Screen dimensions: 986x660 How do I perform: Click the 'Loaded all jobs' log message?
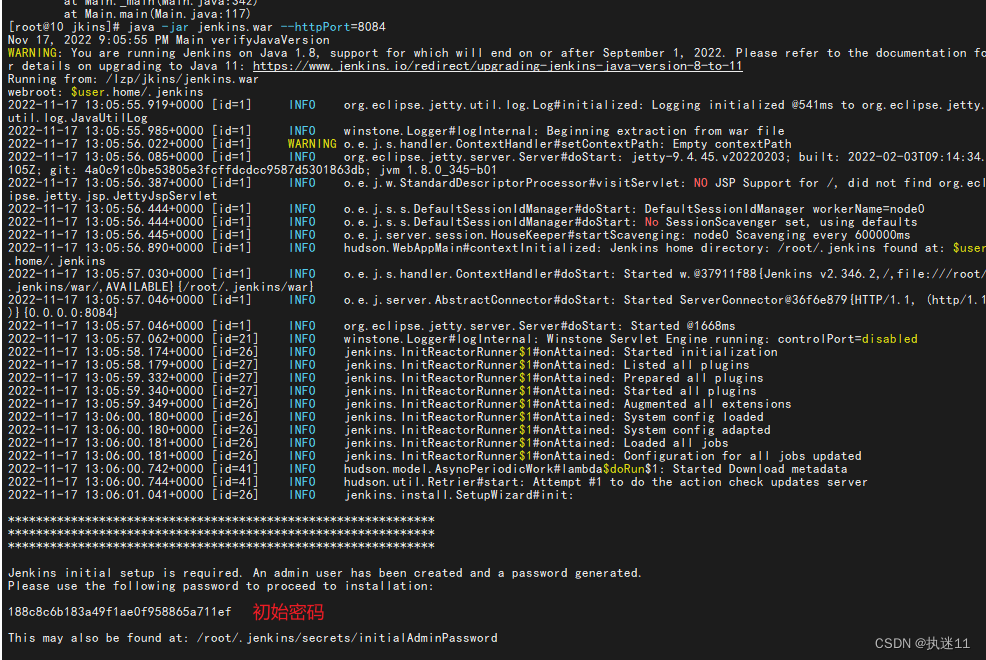tap(676, 443)
